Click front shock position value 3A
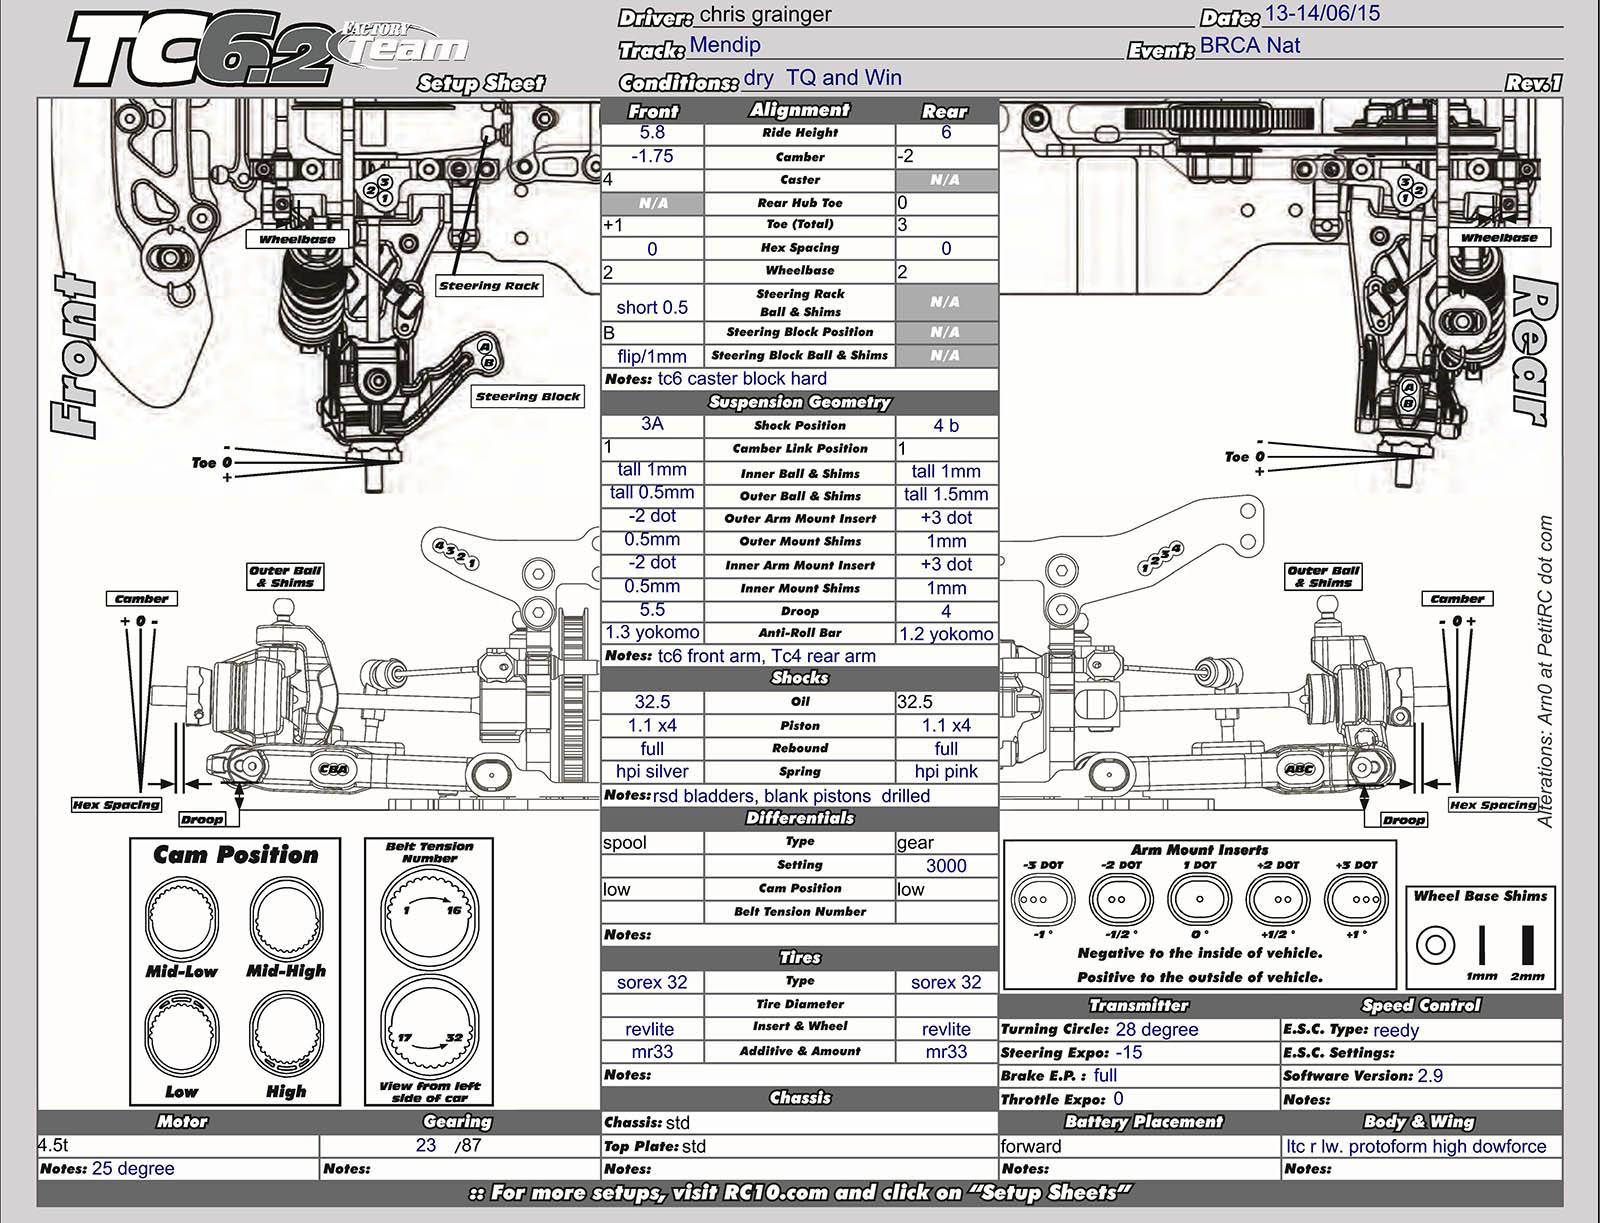1600x1223 pixels. (x=652, y=425)
